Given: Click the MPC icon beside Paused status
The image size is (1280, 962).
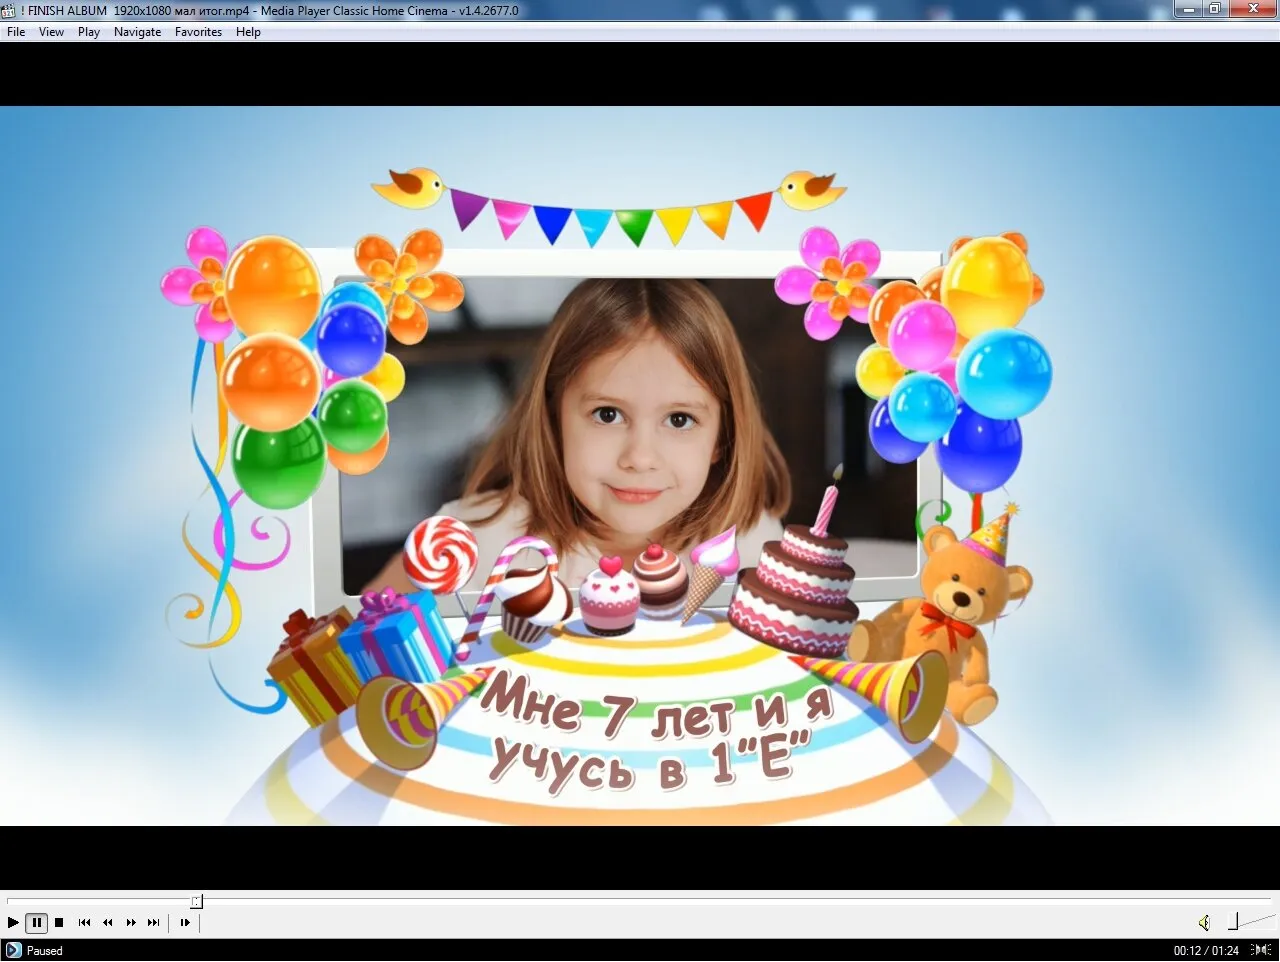Looking at the screenshot, I should click(13, 950).
